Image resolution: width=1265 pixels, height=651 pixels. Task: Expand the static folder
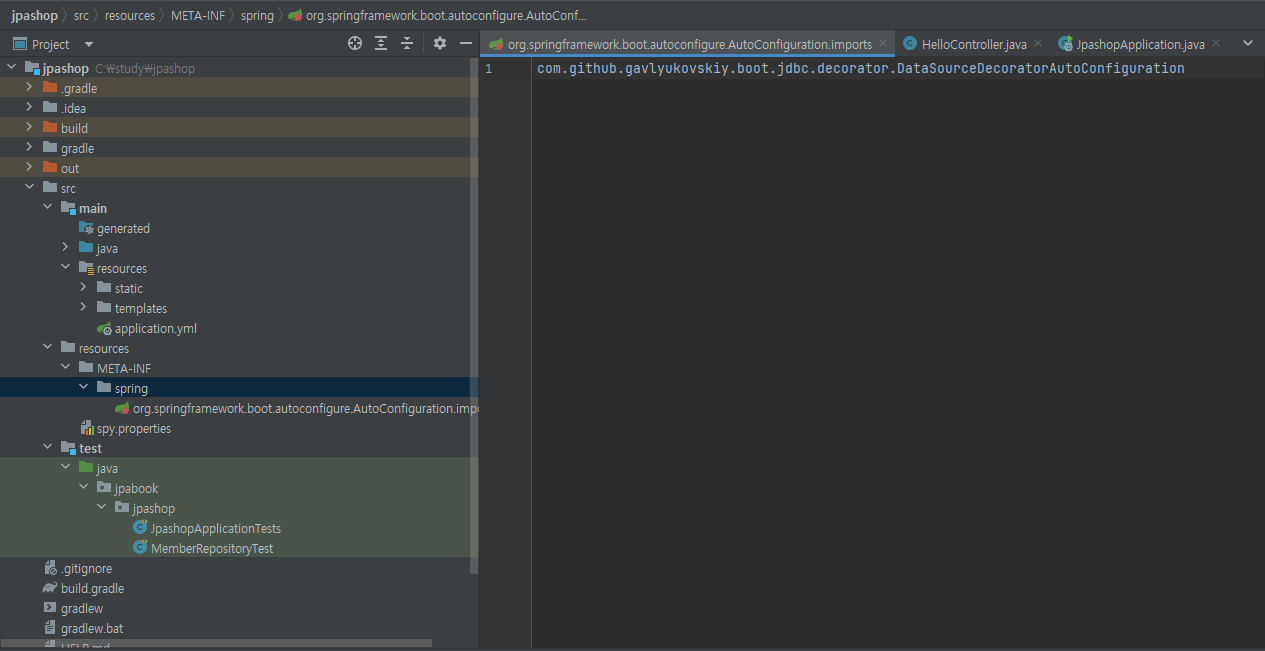(x=84, y=288)
